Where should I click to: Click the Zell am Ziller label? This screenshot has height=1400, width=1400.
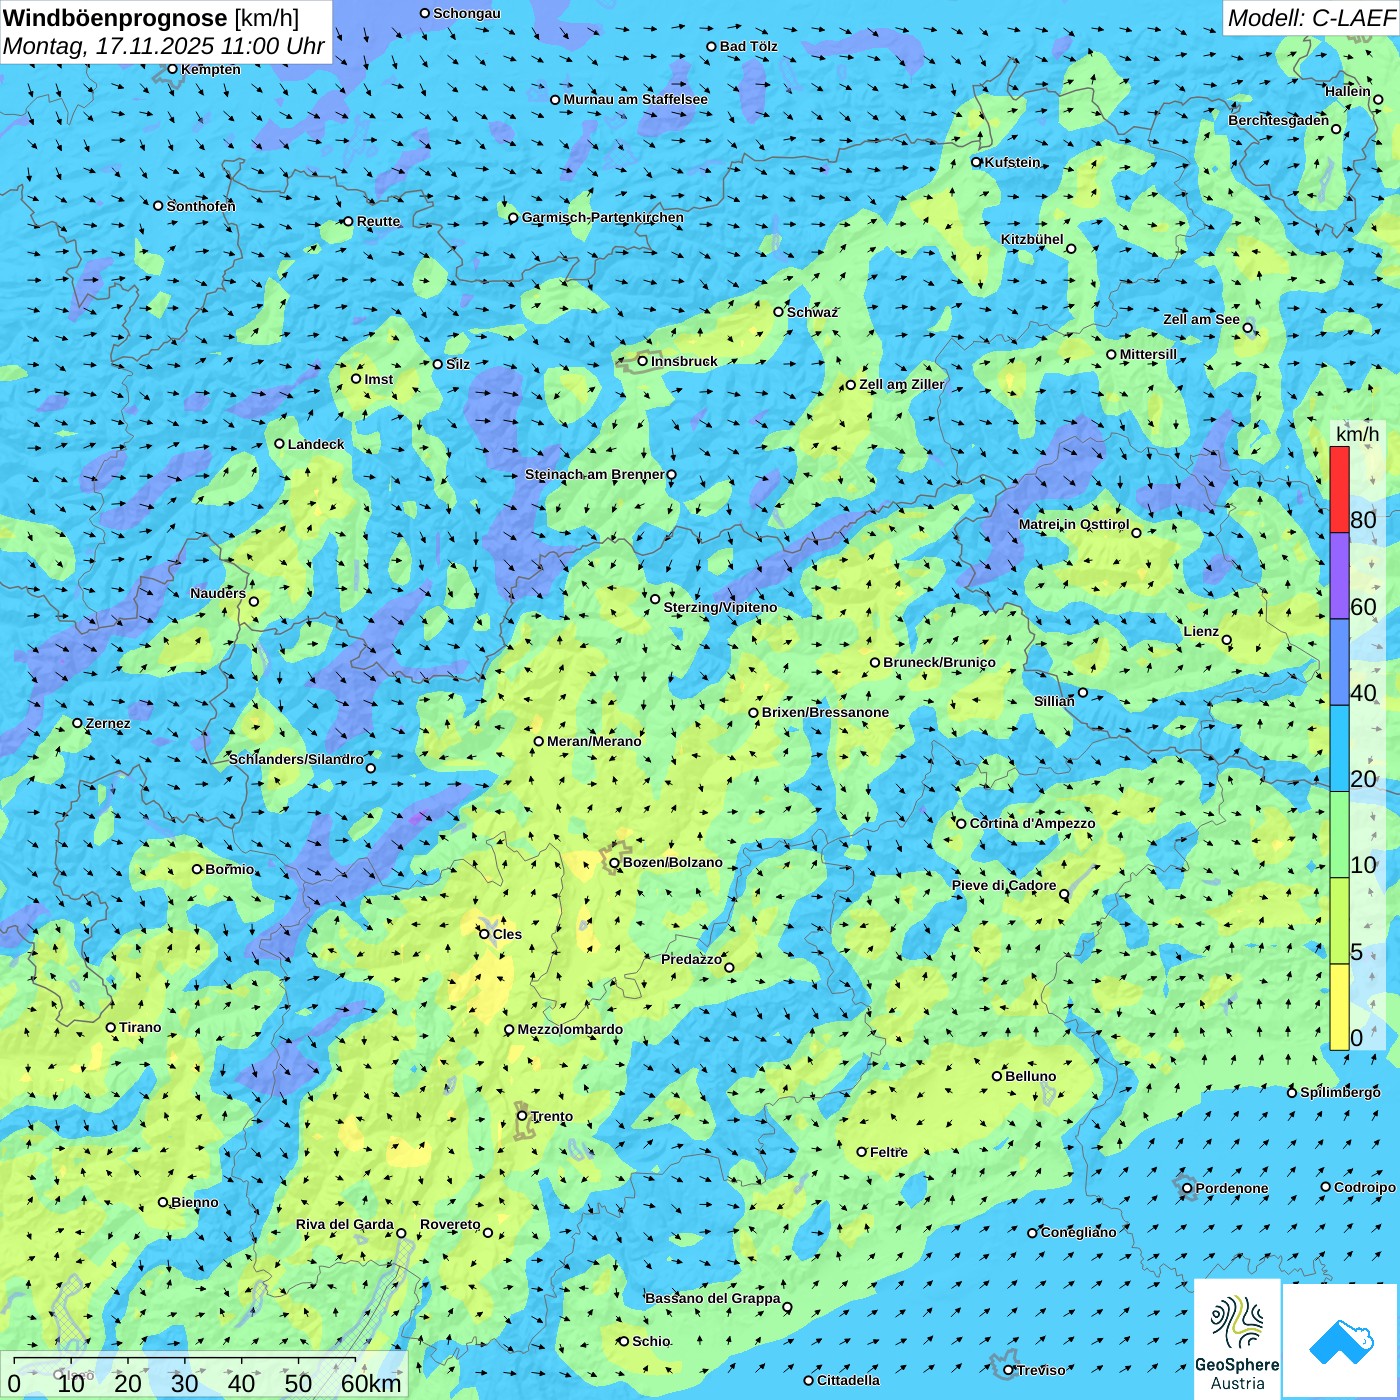[x=901, y=384]
